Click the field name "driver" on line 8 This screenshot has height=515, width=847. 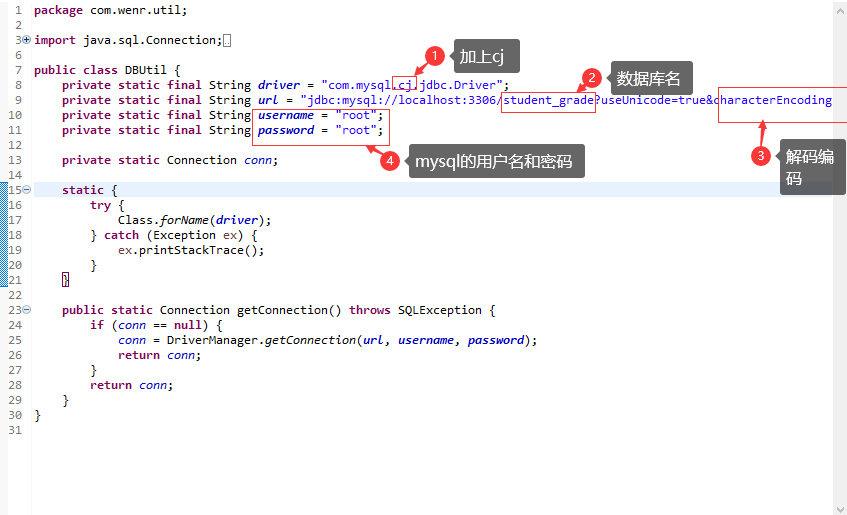pyautogui.click(x=279, y=85)
